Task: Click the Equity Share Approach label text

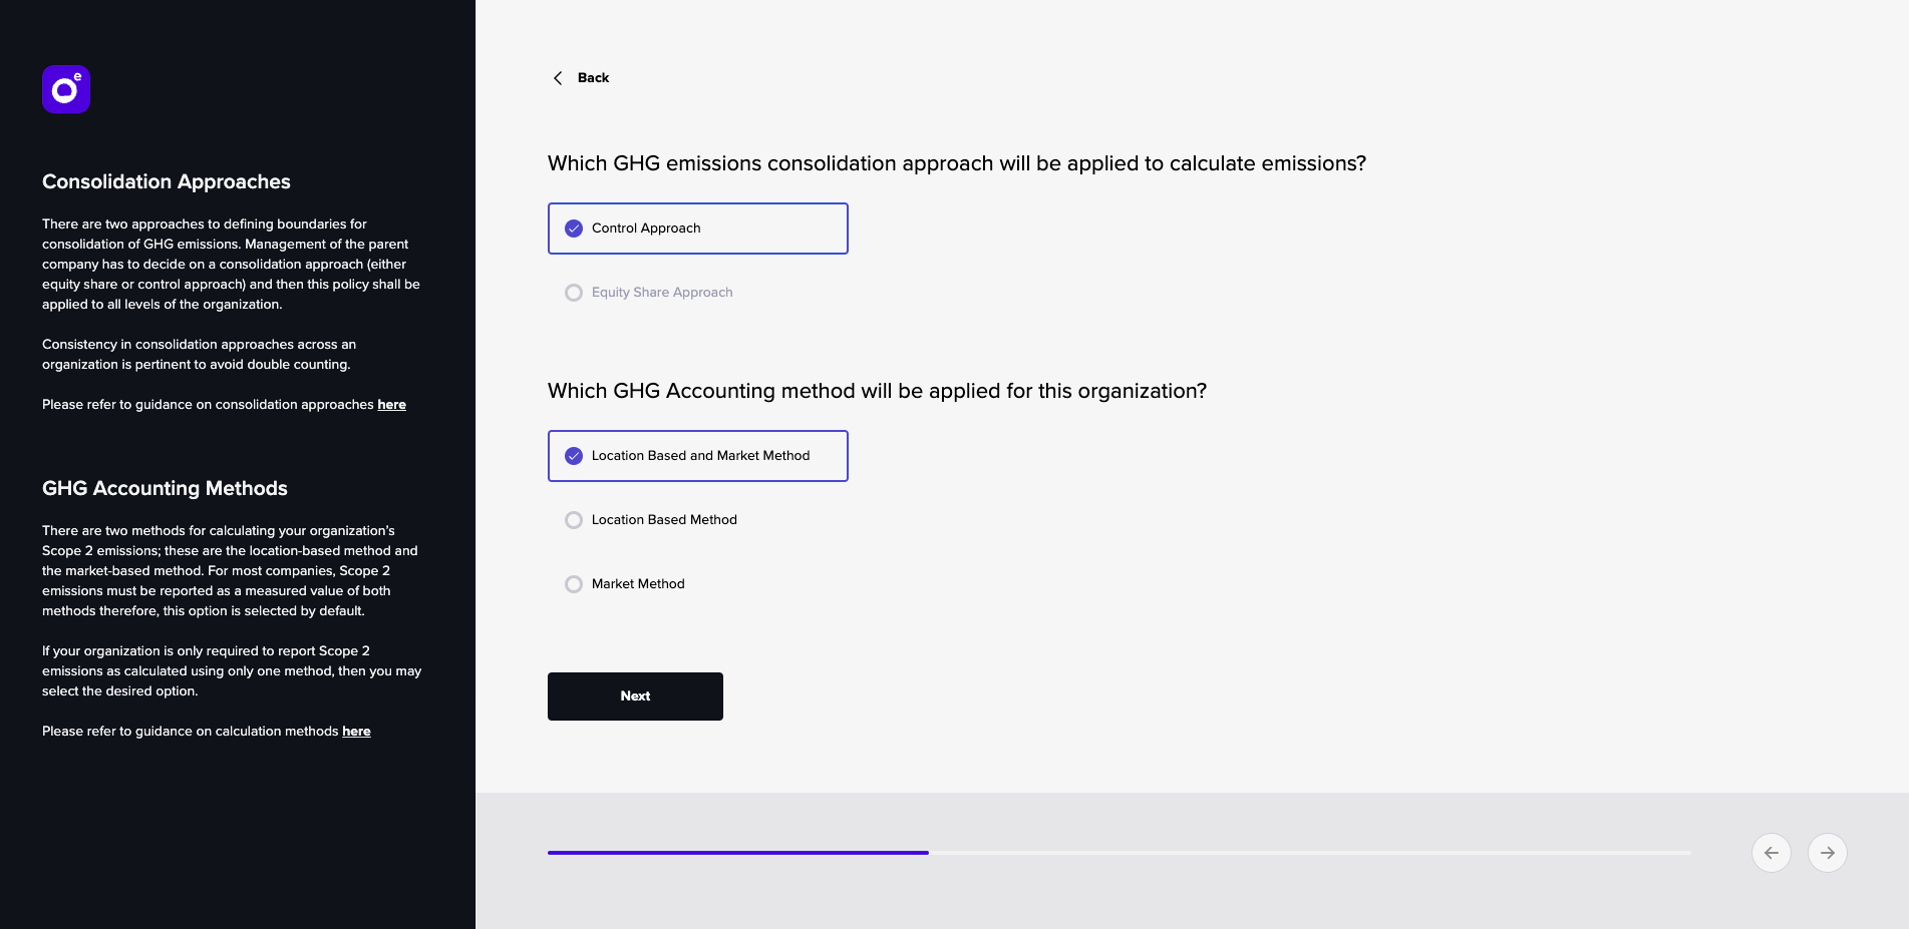Action: 662,293
